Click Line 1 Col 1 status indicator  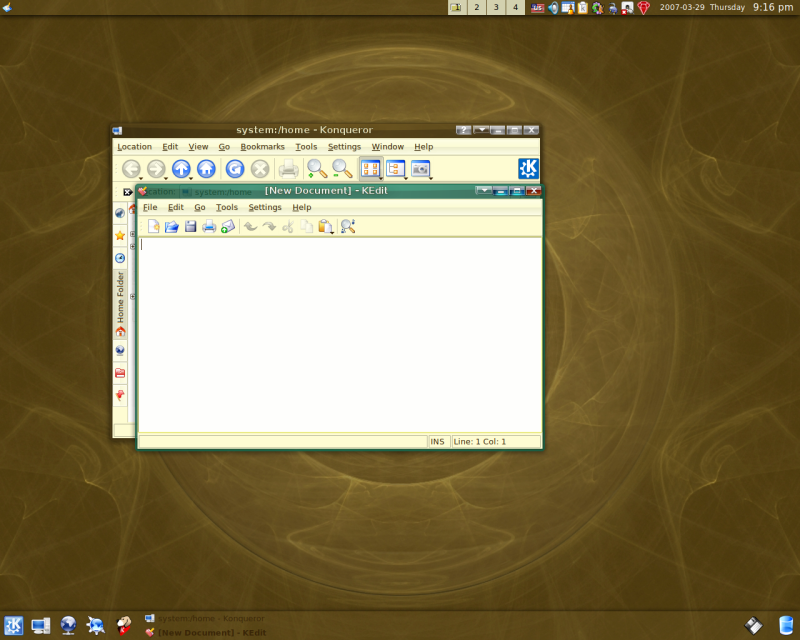pyautogui.click(x=496, y=441)
